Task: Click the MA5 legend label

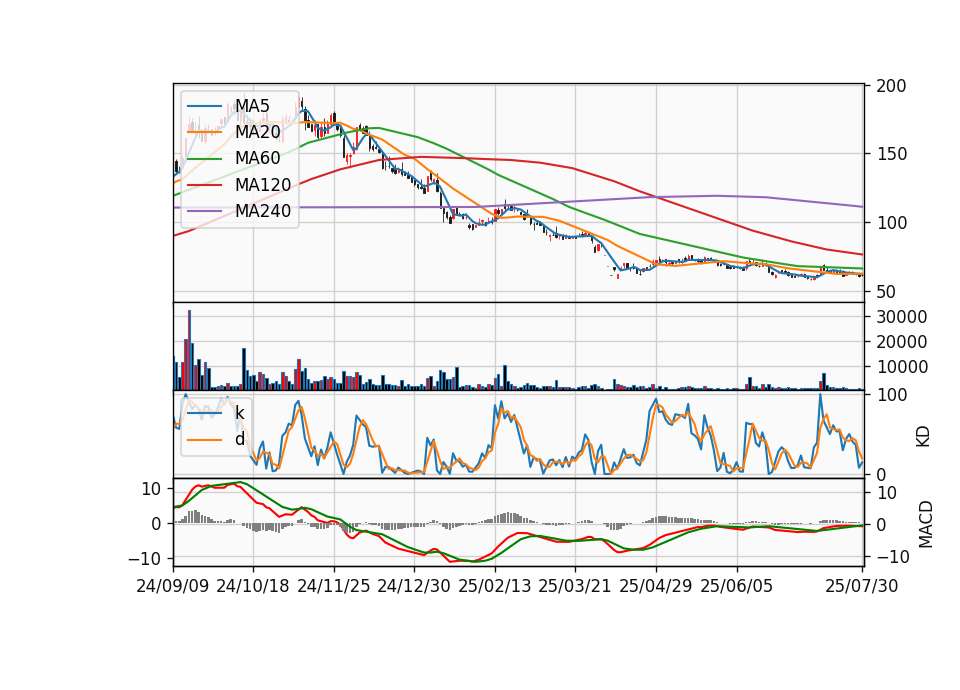Action: [252, 106]
